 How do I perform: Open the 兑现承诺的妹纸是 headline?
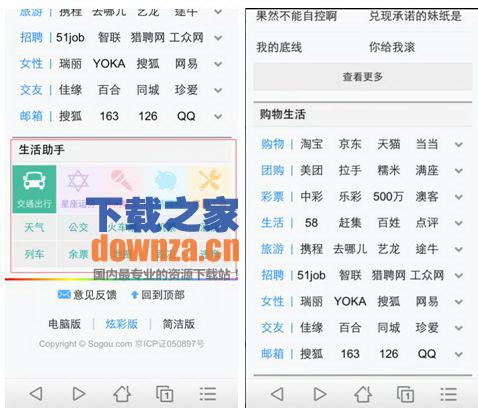[x=415, y=16]
